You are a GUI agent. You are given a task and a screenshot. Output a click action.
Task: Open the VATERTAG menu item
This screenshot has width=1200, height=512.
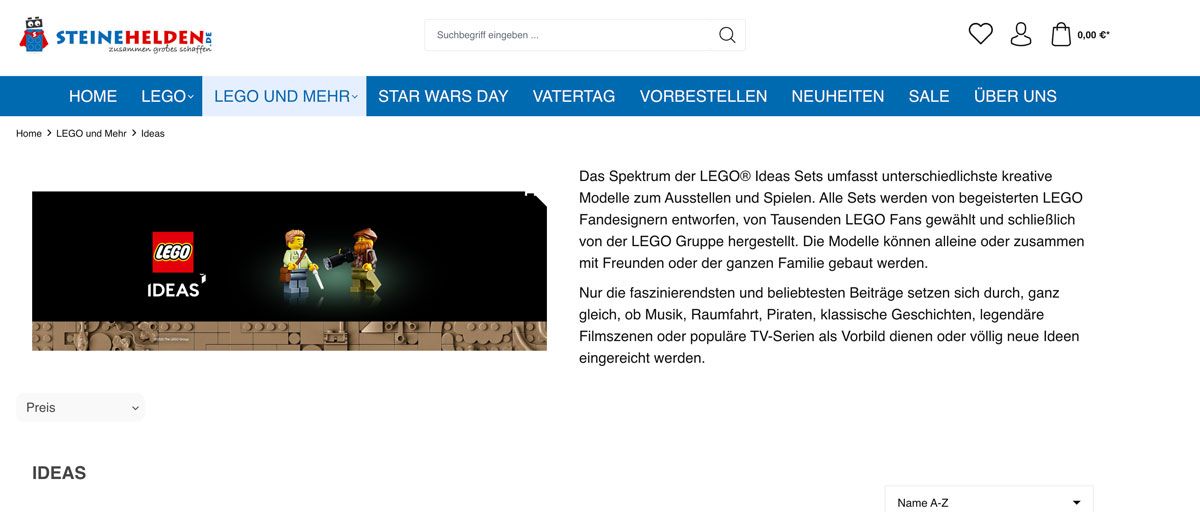coord(574,96)
